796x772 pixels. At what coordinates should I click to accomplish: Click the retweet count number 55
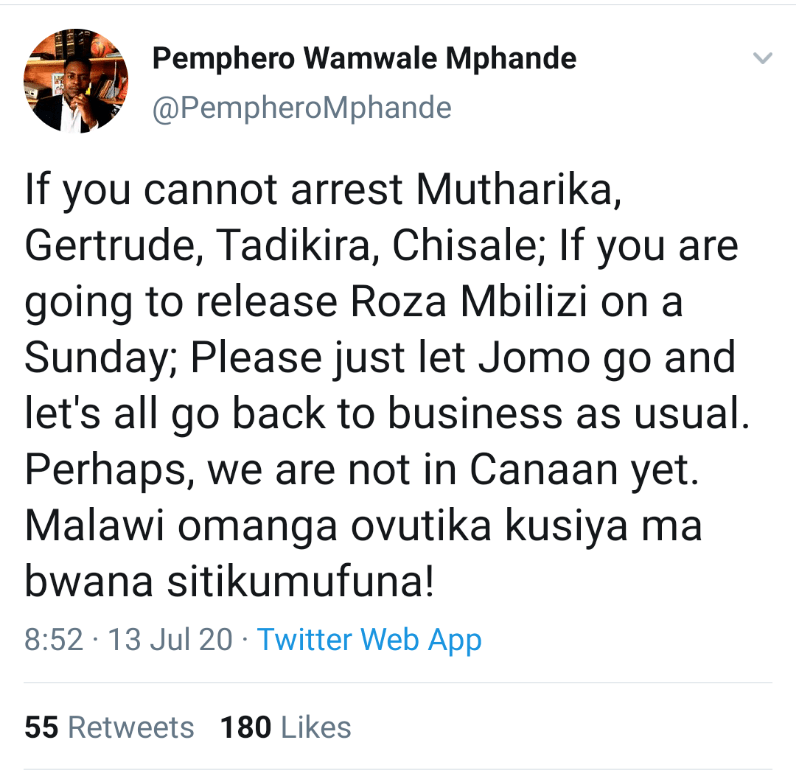[42, 727]
